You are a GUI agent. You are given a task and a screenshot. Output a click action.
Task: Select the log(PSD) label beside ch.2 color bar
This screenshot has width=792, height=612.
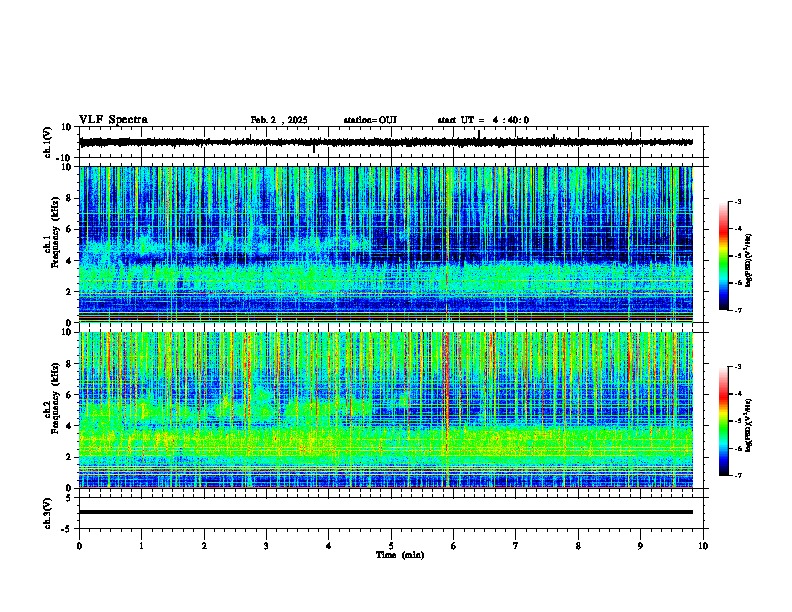point(749,425)
